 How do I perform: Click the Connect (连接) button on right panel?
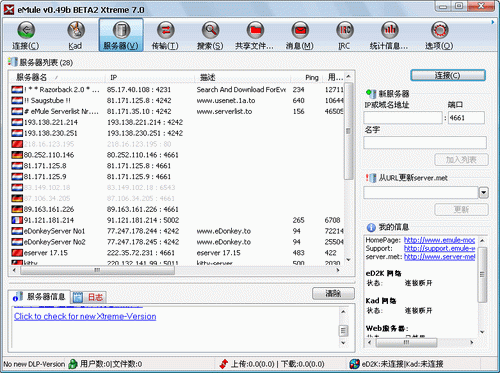coord(448,75)
